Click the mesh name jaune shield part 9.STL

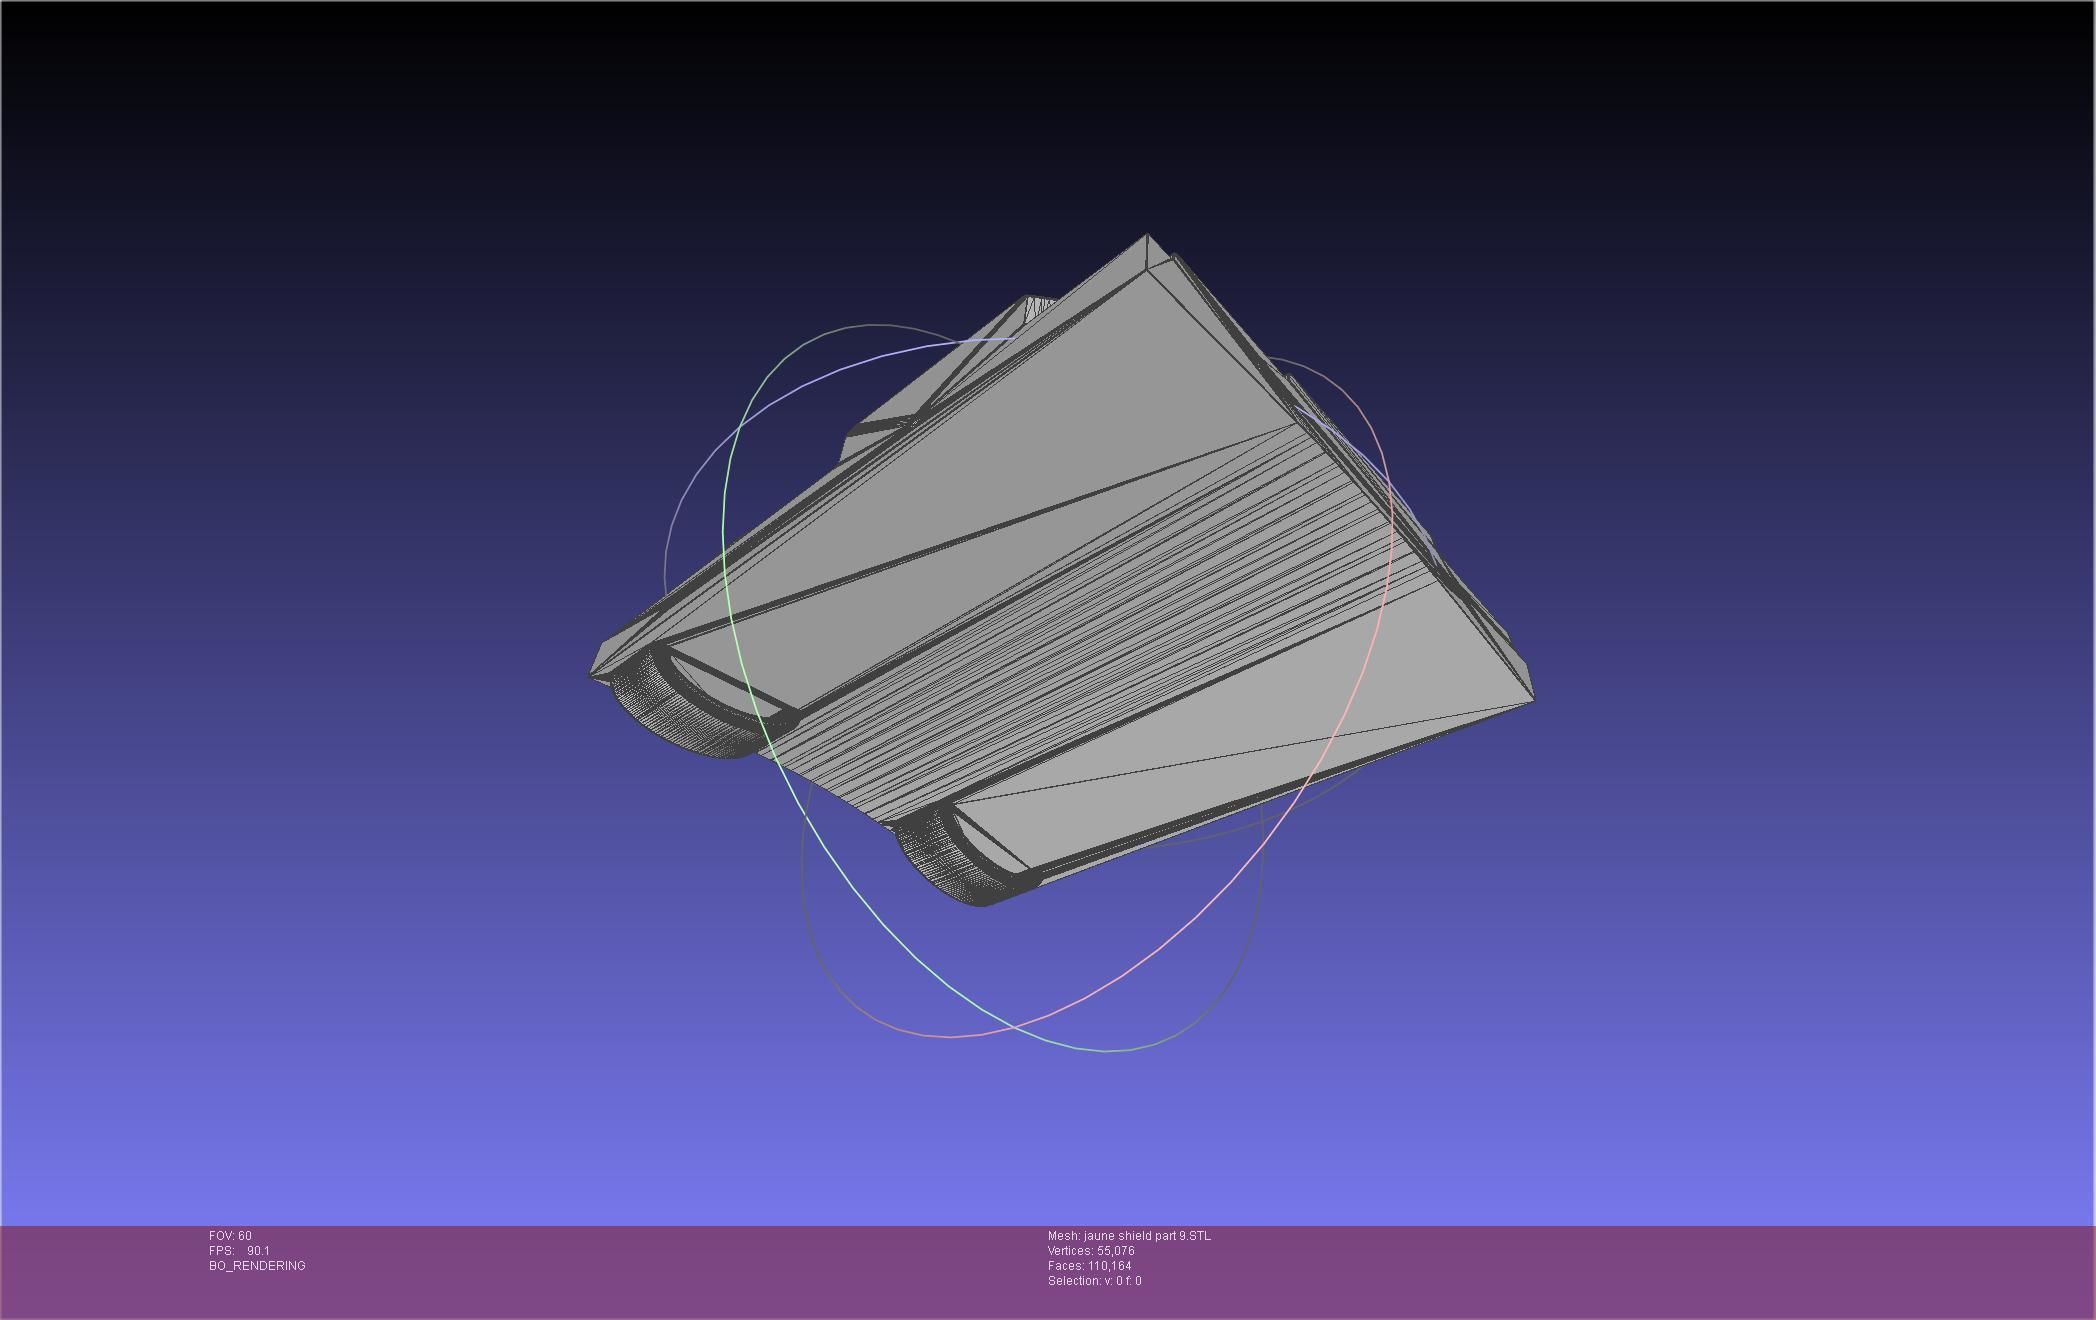pyautogui.click(x=1129, y=1236)
